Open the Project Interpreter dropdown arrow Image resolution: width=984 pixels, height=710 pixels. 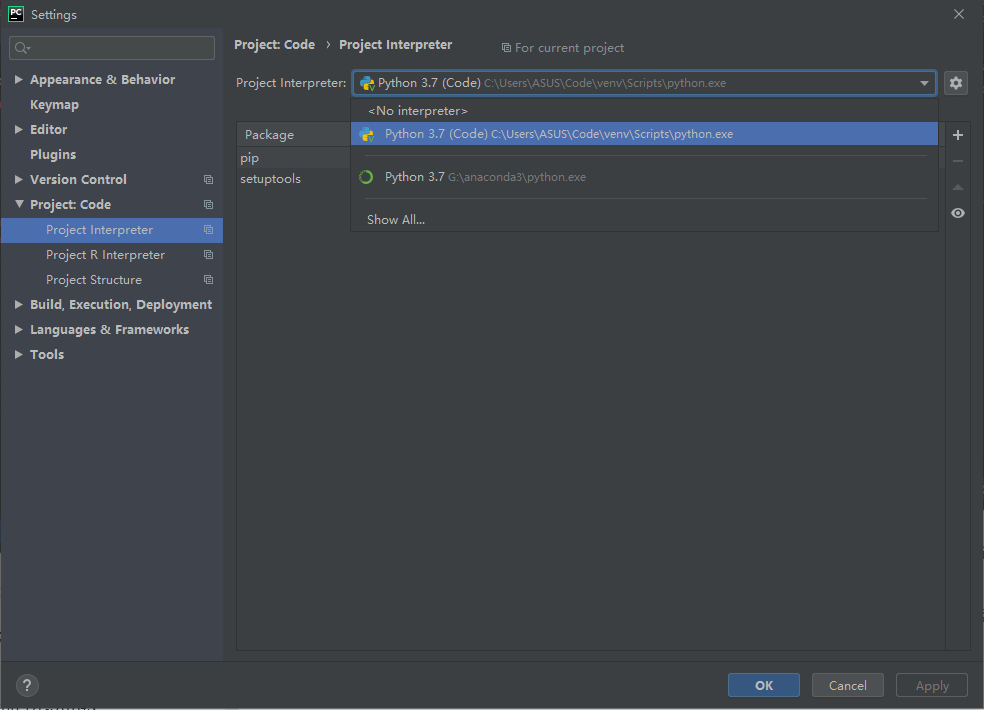pos(925,83)
